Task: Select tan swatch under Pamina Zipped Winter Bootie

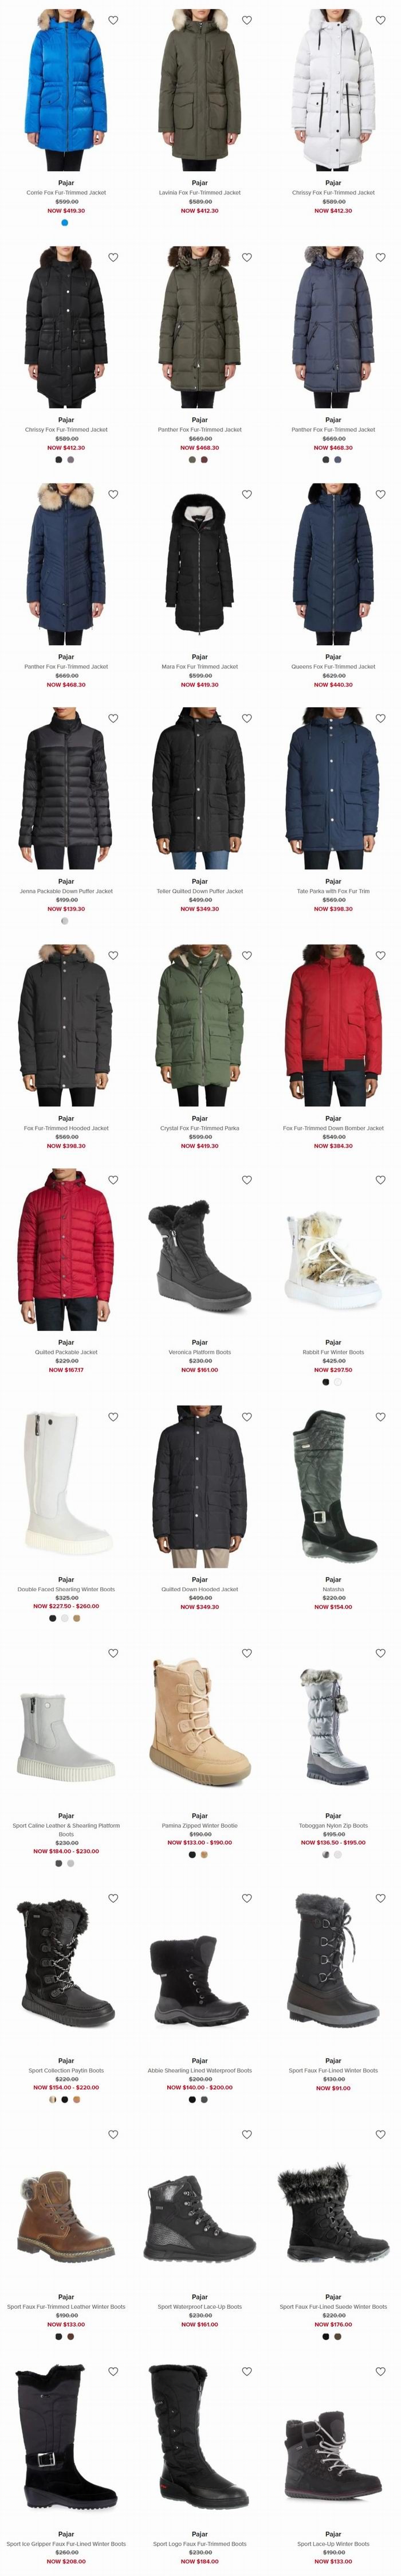Action: tap(205, 1855)
